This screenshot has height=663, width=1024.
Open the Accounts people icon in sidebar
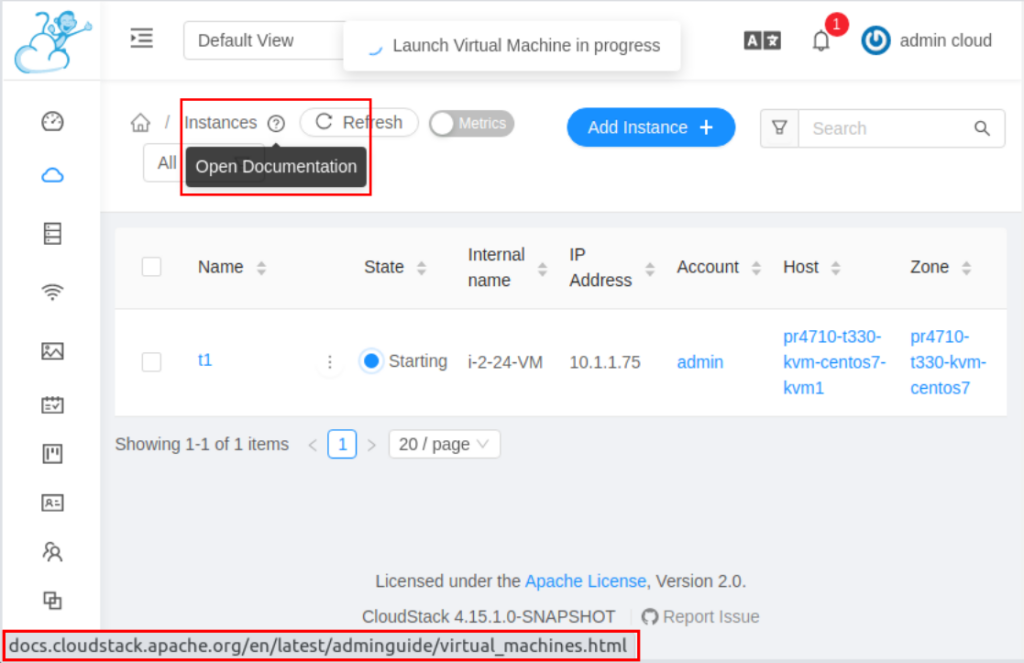52,551
